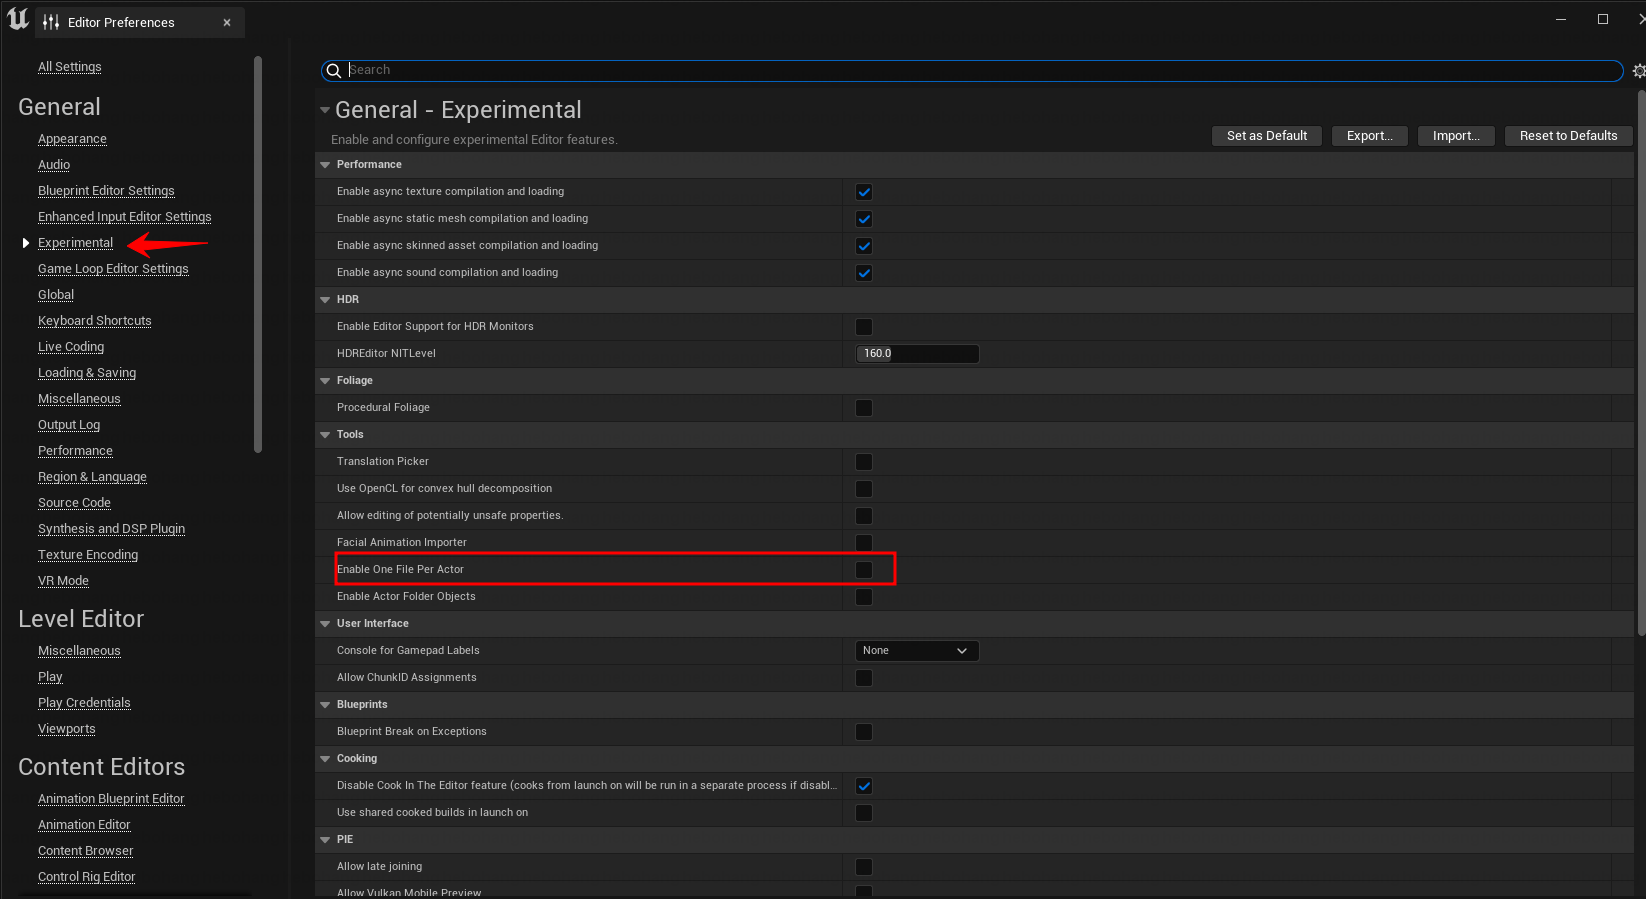Image resolution: width=1646 pixels, height=899 pixels.
Task: Open All Settings link
Action: click(x=70, y=67)
